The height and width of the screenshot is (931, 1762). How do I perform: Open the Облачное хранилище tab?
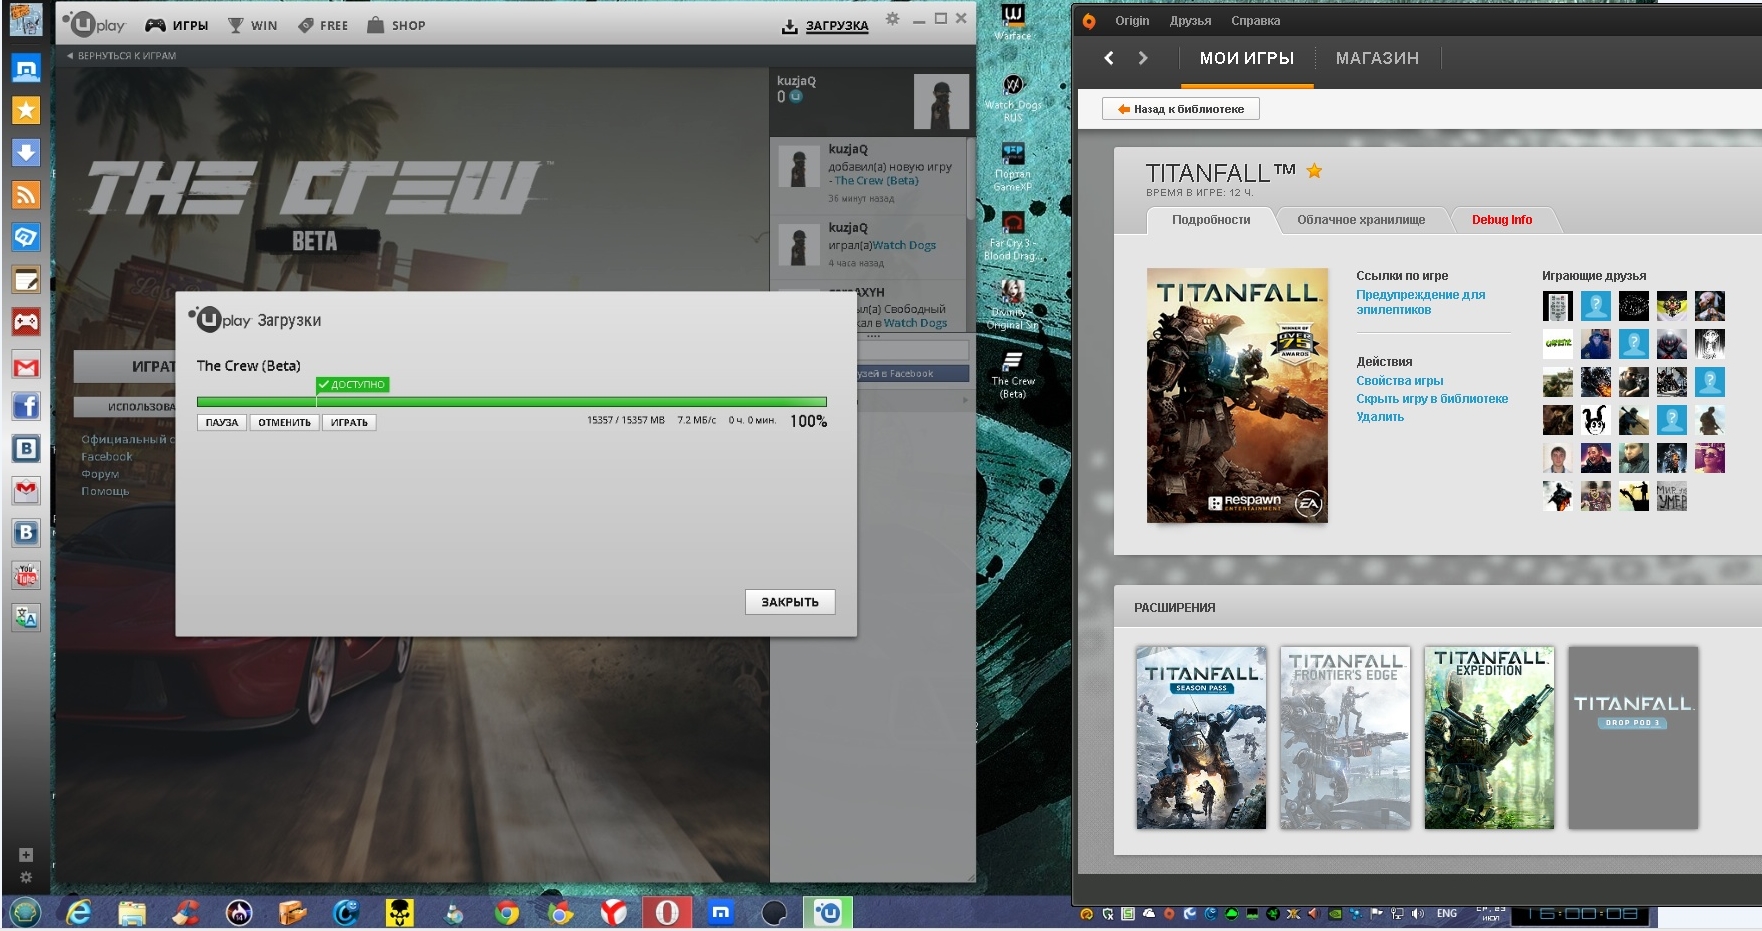click(x=1361, y=220)
